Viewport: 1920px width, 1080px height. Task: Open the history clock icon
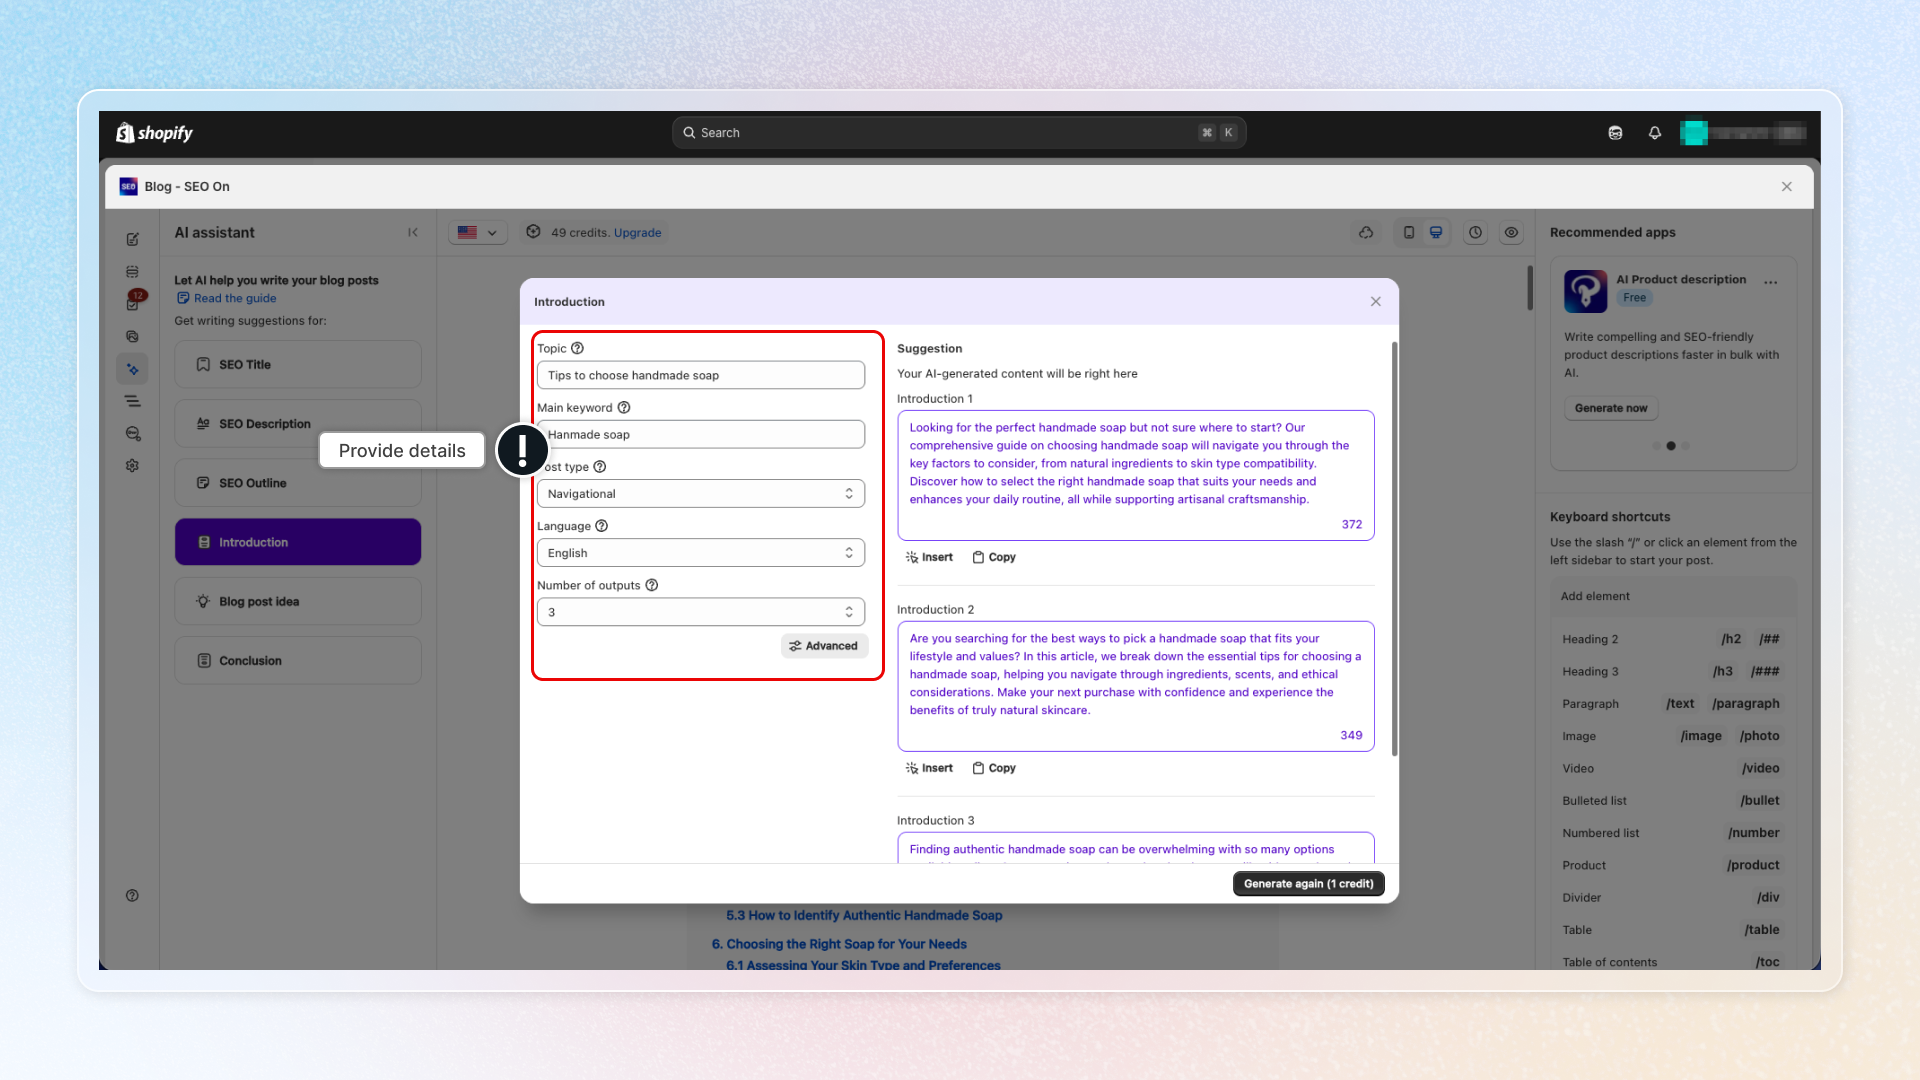click(1475, 233)
